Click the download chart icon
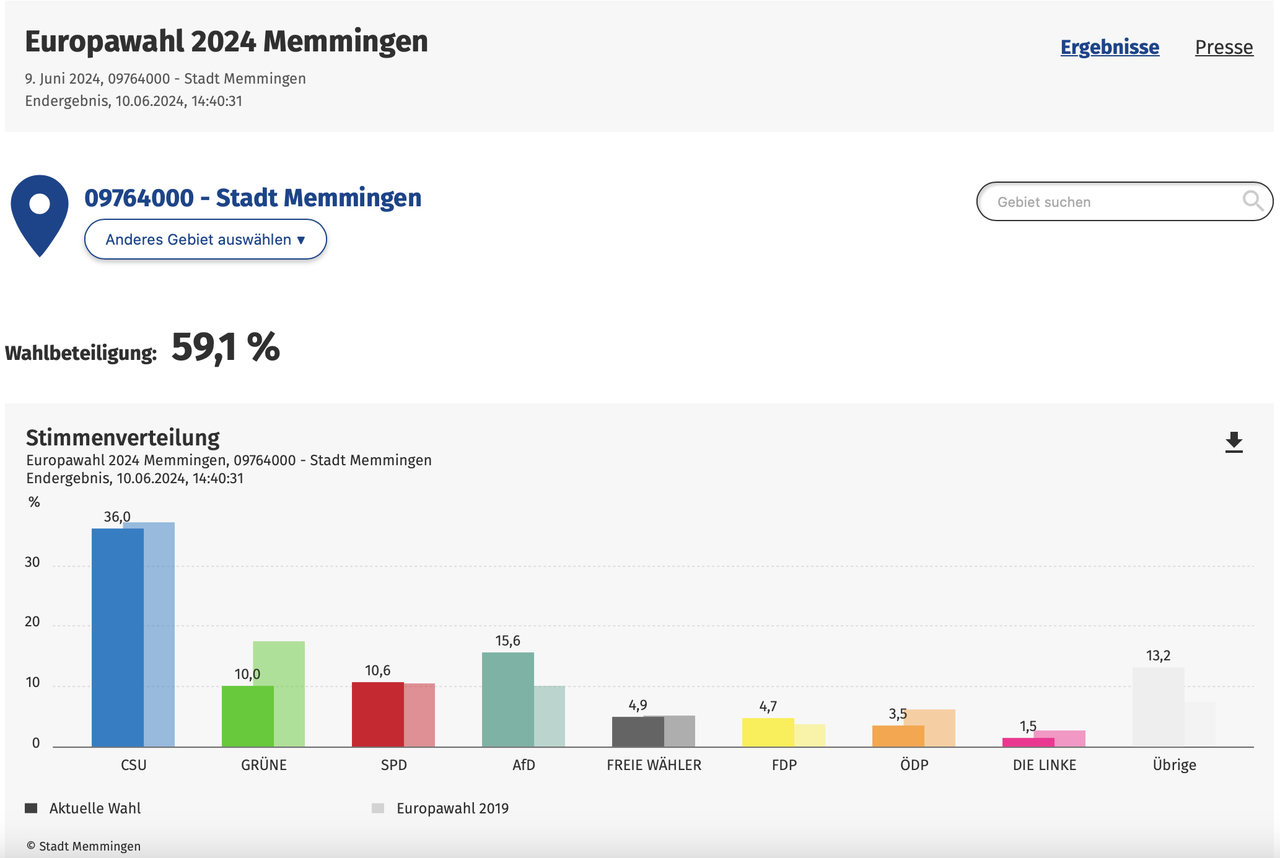The height and width of the screenshot is (858, 1280). pyautogui.click(x=1234, y=443)
